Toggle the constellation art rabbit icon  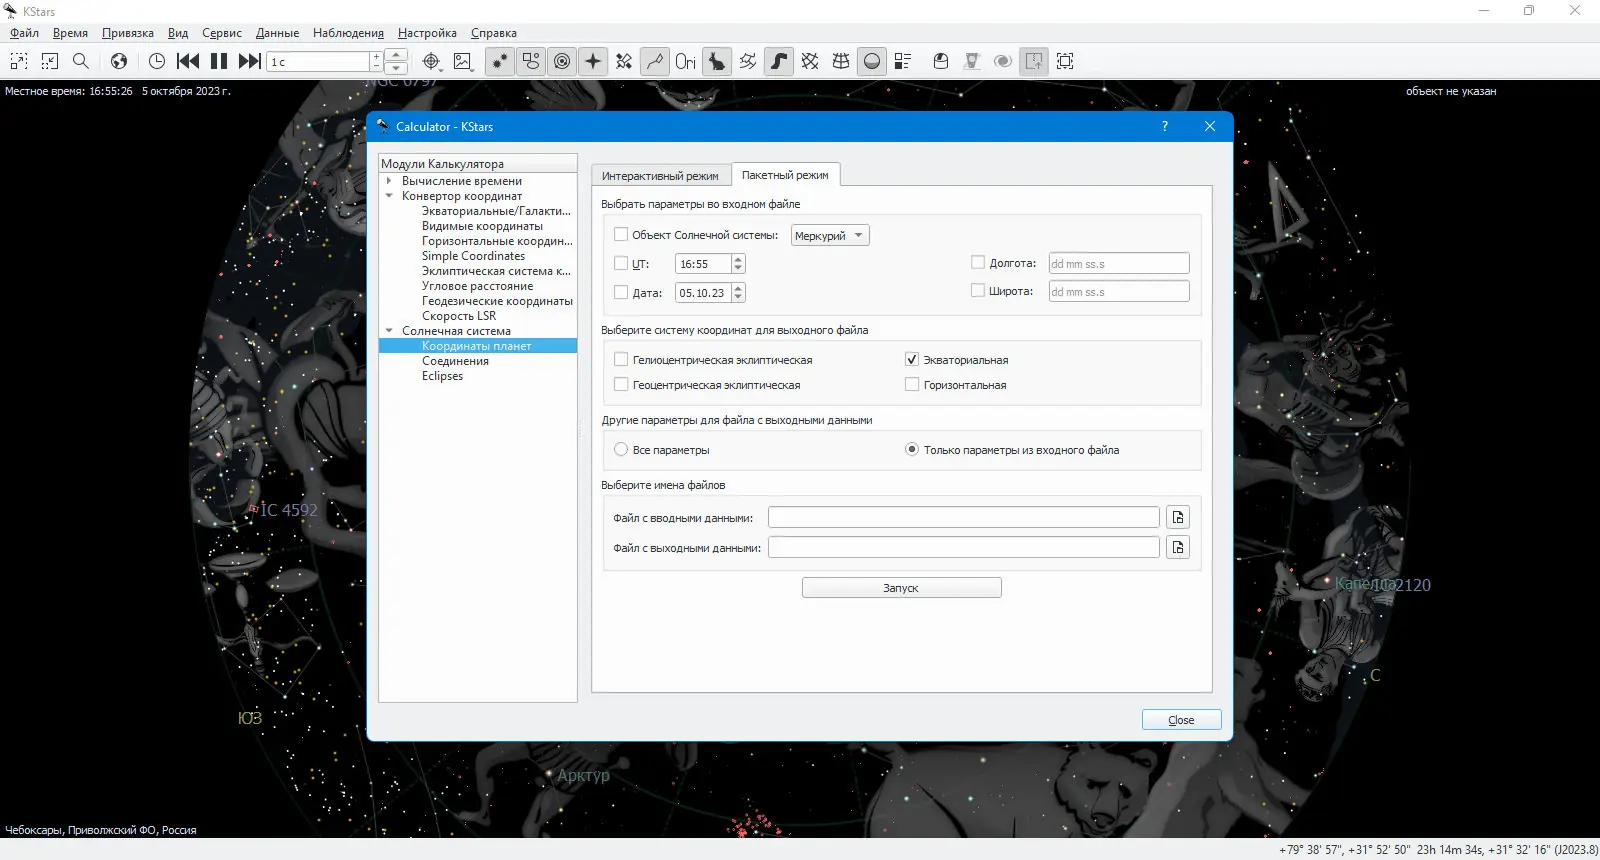point(717,61)
